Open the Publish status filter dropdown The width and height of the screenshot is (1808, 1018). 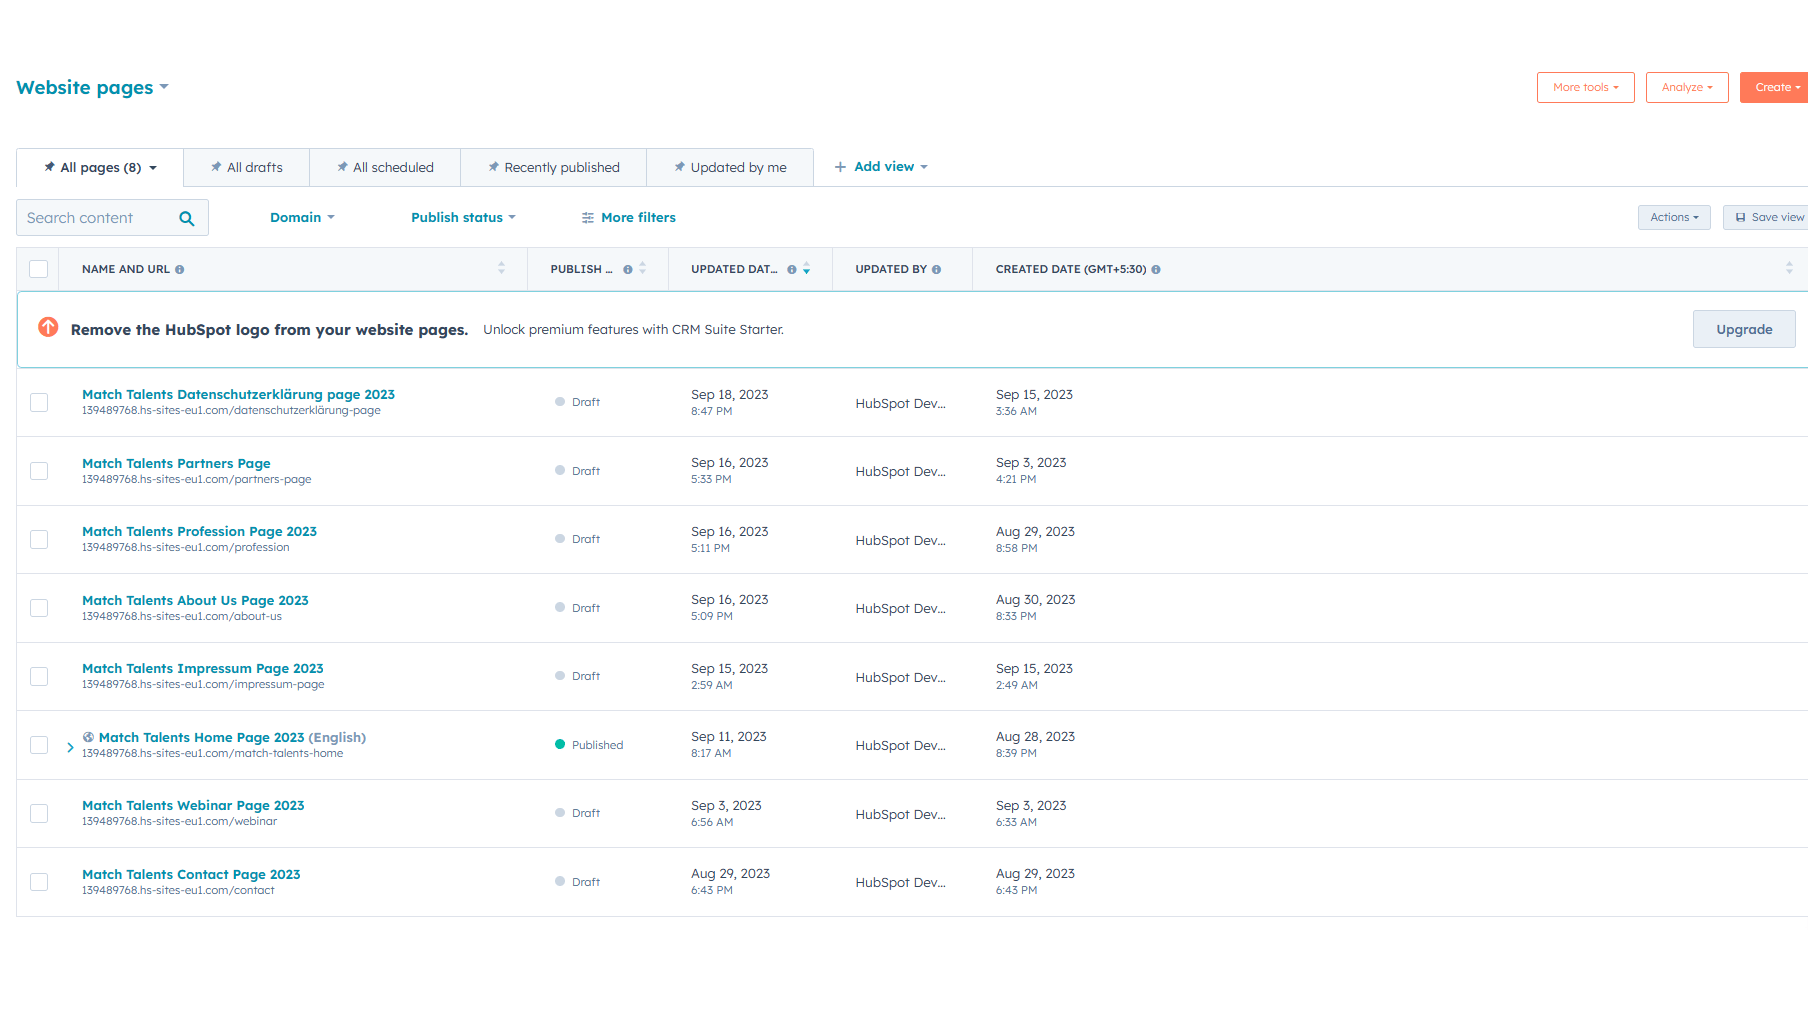tap(463, 217)
